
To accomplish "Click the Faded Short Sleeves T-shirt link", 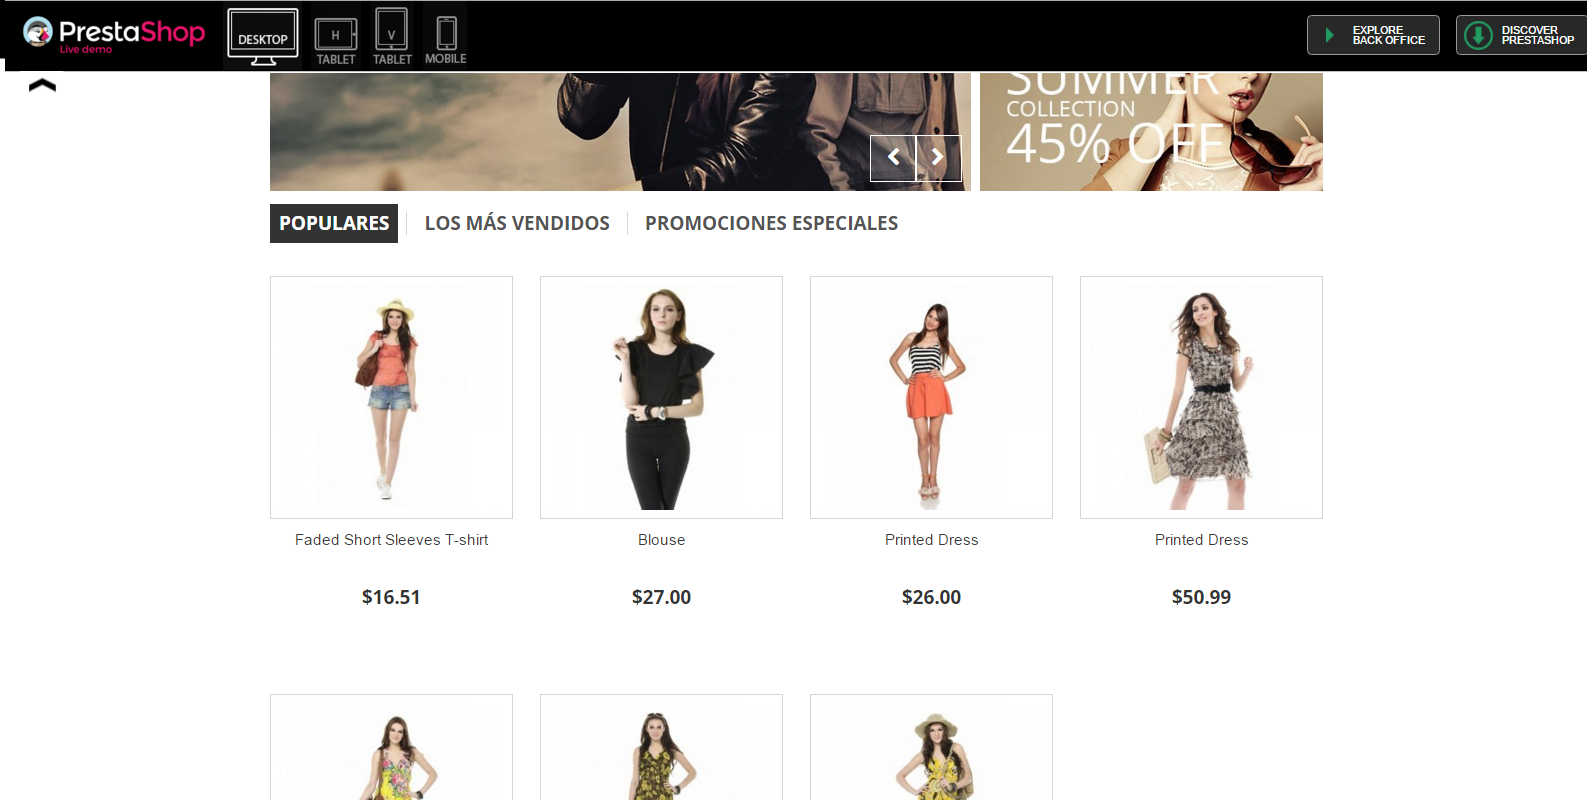I will [x=392, y=540].
